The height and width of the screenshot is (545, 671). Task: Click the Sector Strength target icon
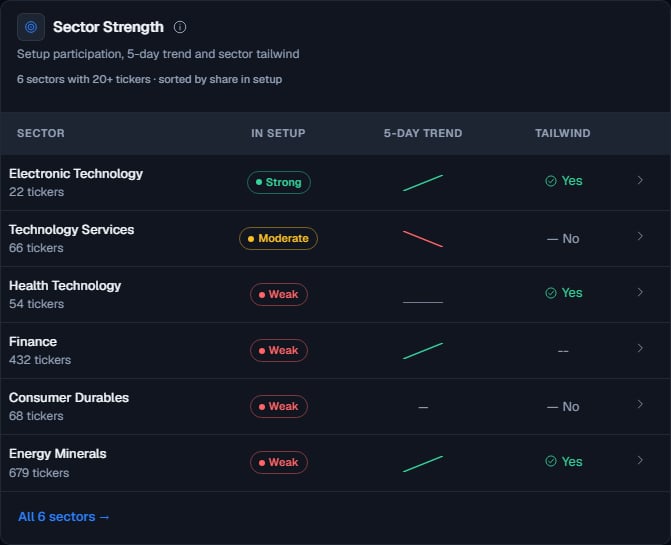pyautogui.click(x=31, y=27)
